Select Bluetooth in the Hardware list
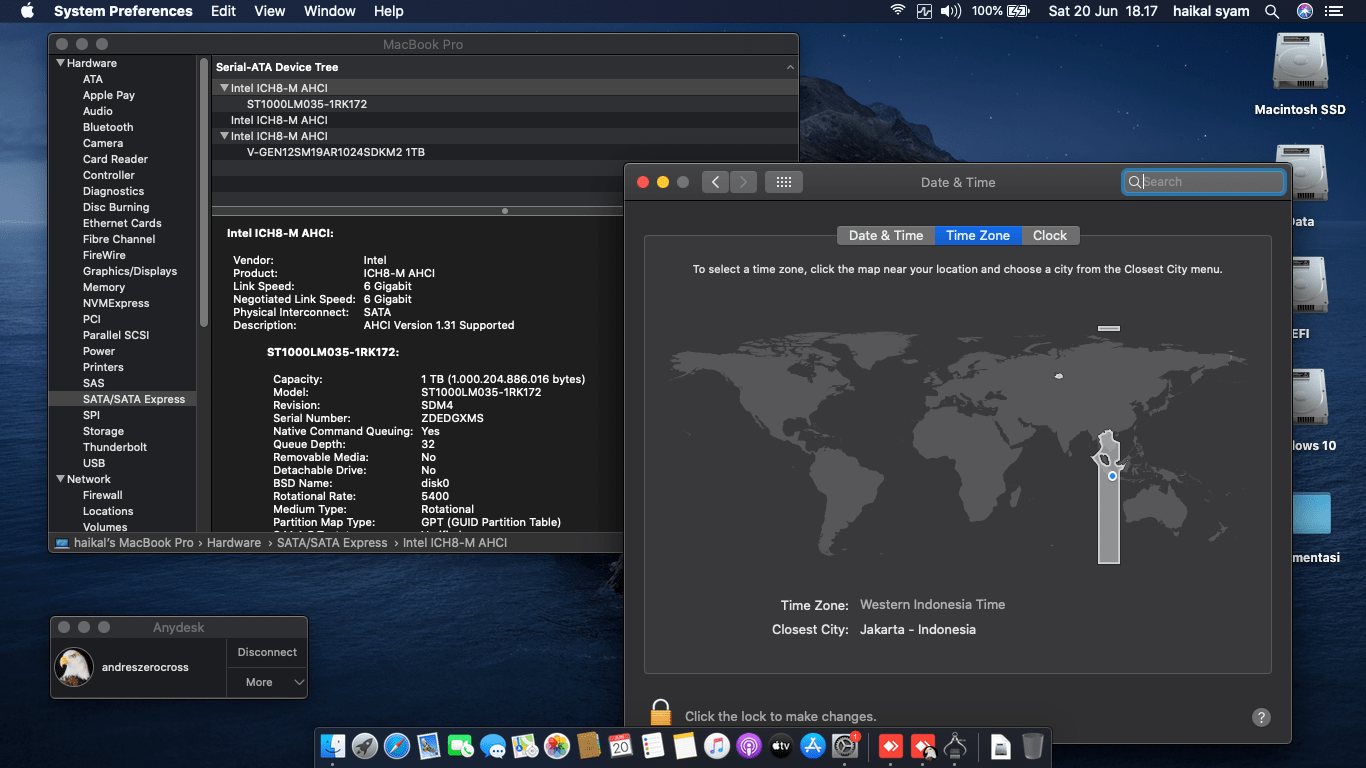 click(x=108, y=127)
